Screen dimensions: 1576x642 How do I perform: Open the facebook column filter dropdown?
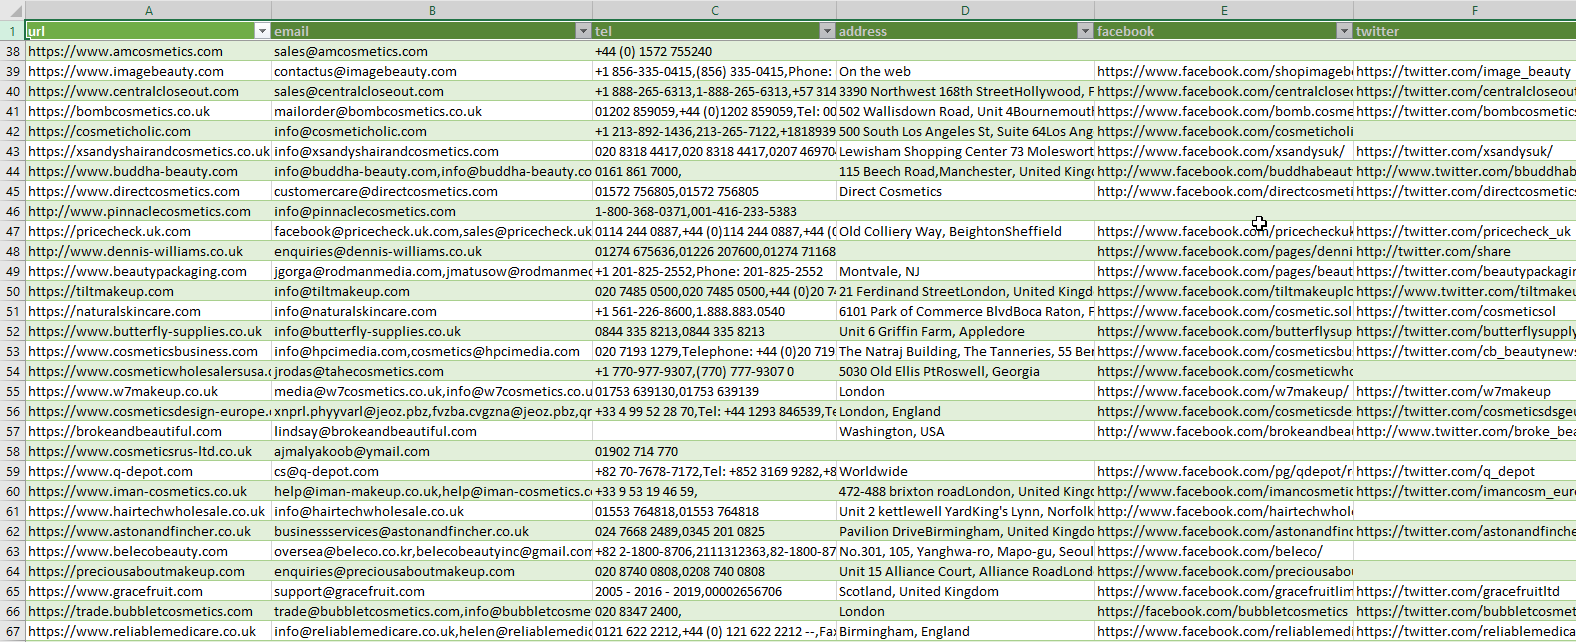1344,31
